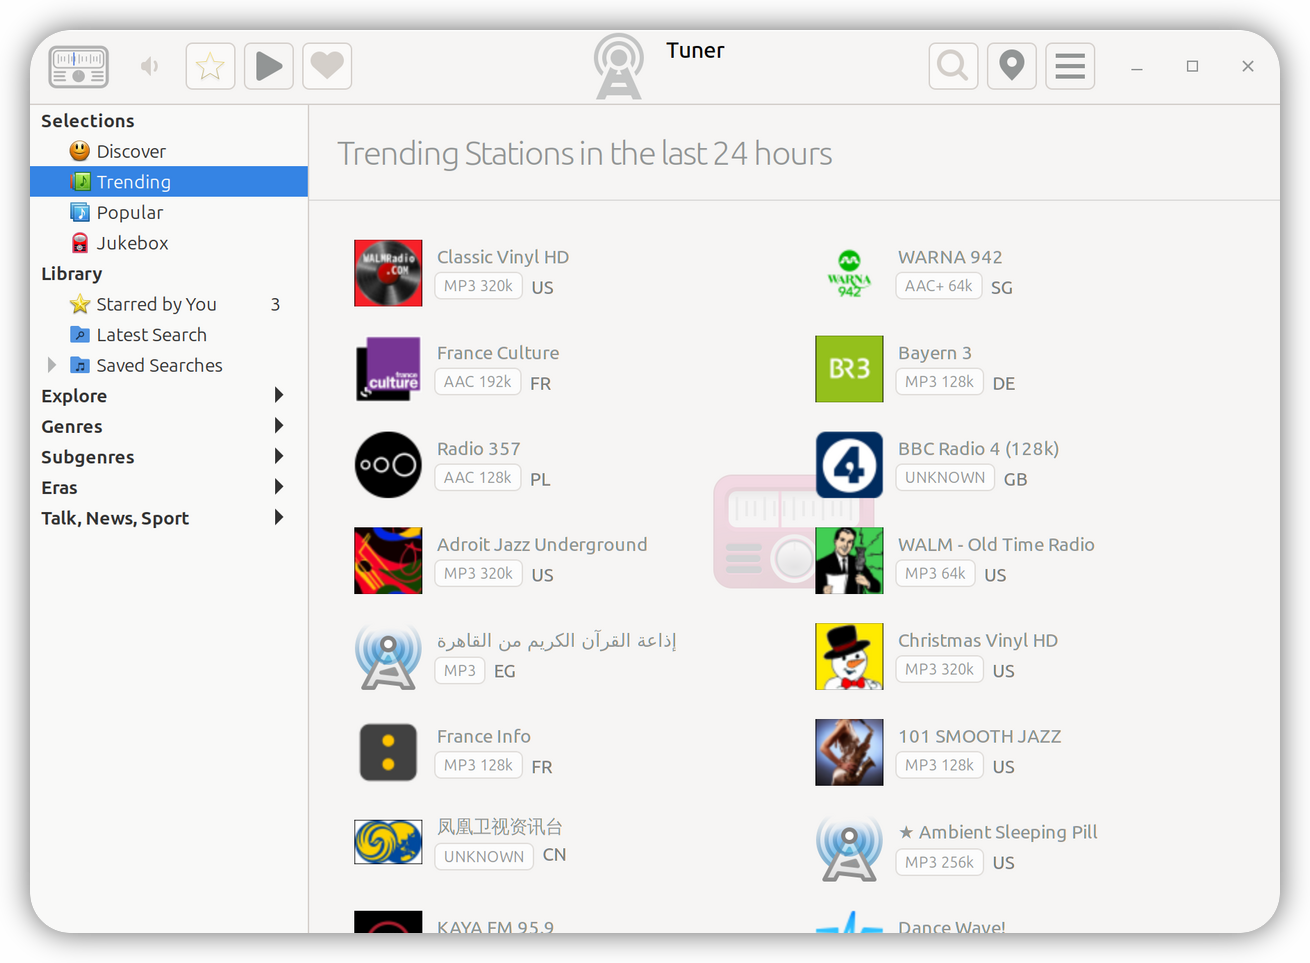The width and height of the screenshot is (1310, 963).
Task: Click the Eras section label
Action: point(59,488)
